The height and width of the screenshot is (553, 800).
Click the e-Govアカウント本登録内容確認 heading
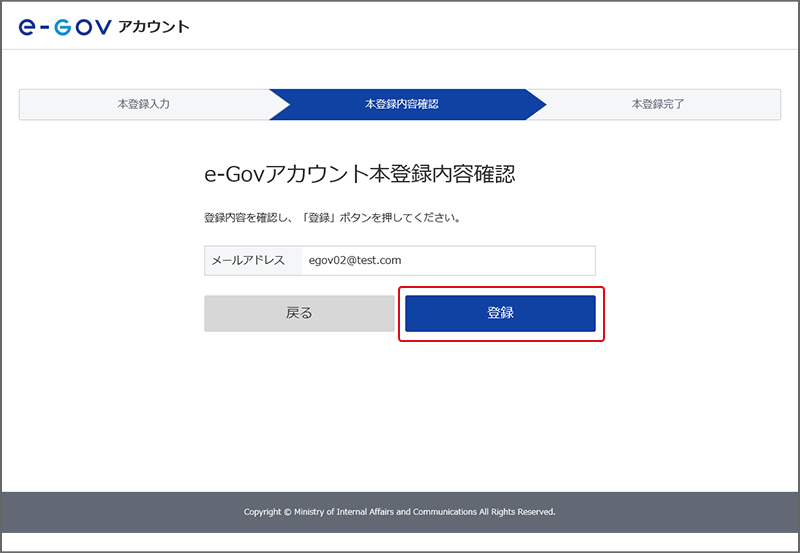360,174
